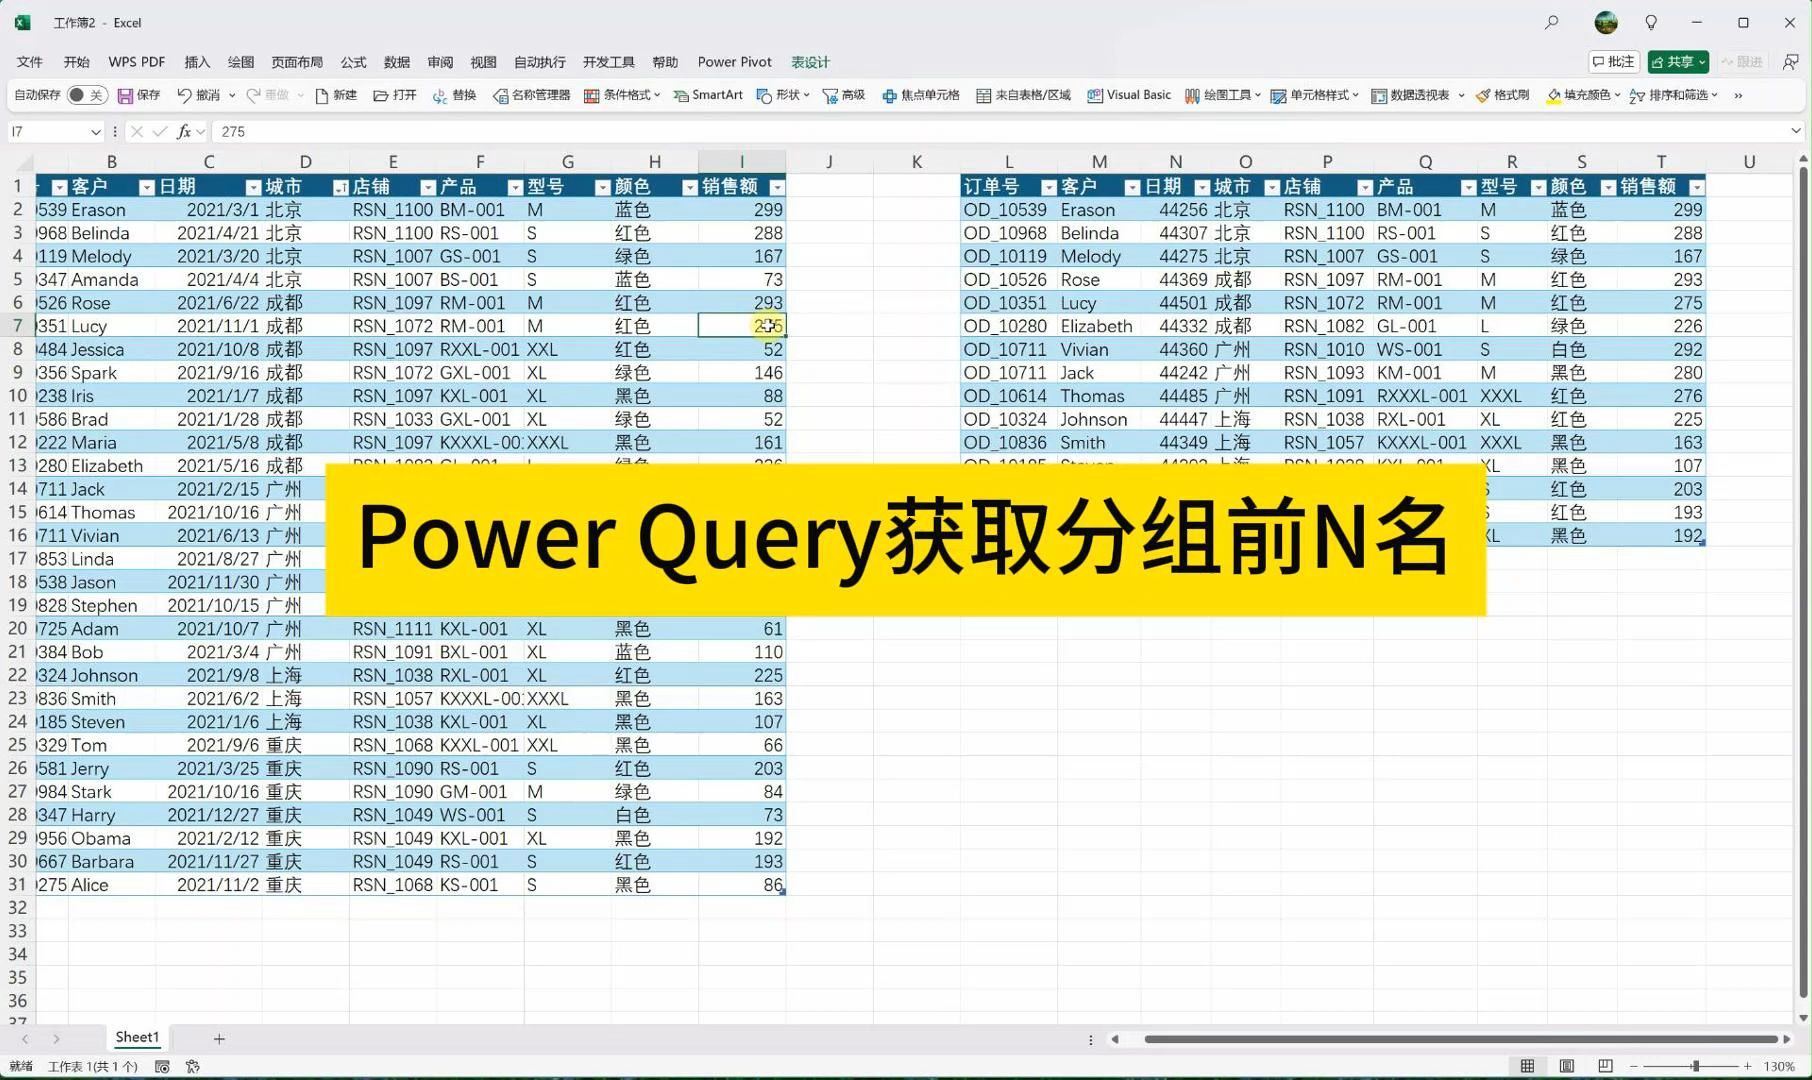The height and width of the screenshot is (1080, 1812).
Task: Switch to the 数据 (Data) tab
Action: click(x=396, y=62)
